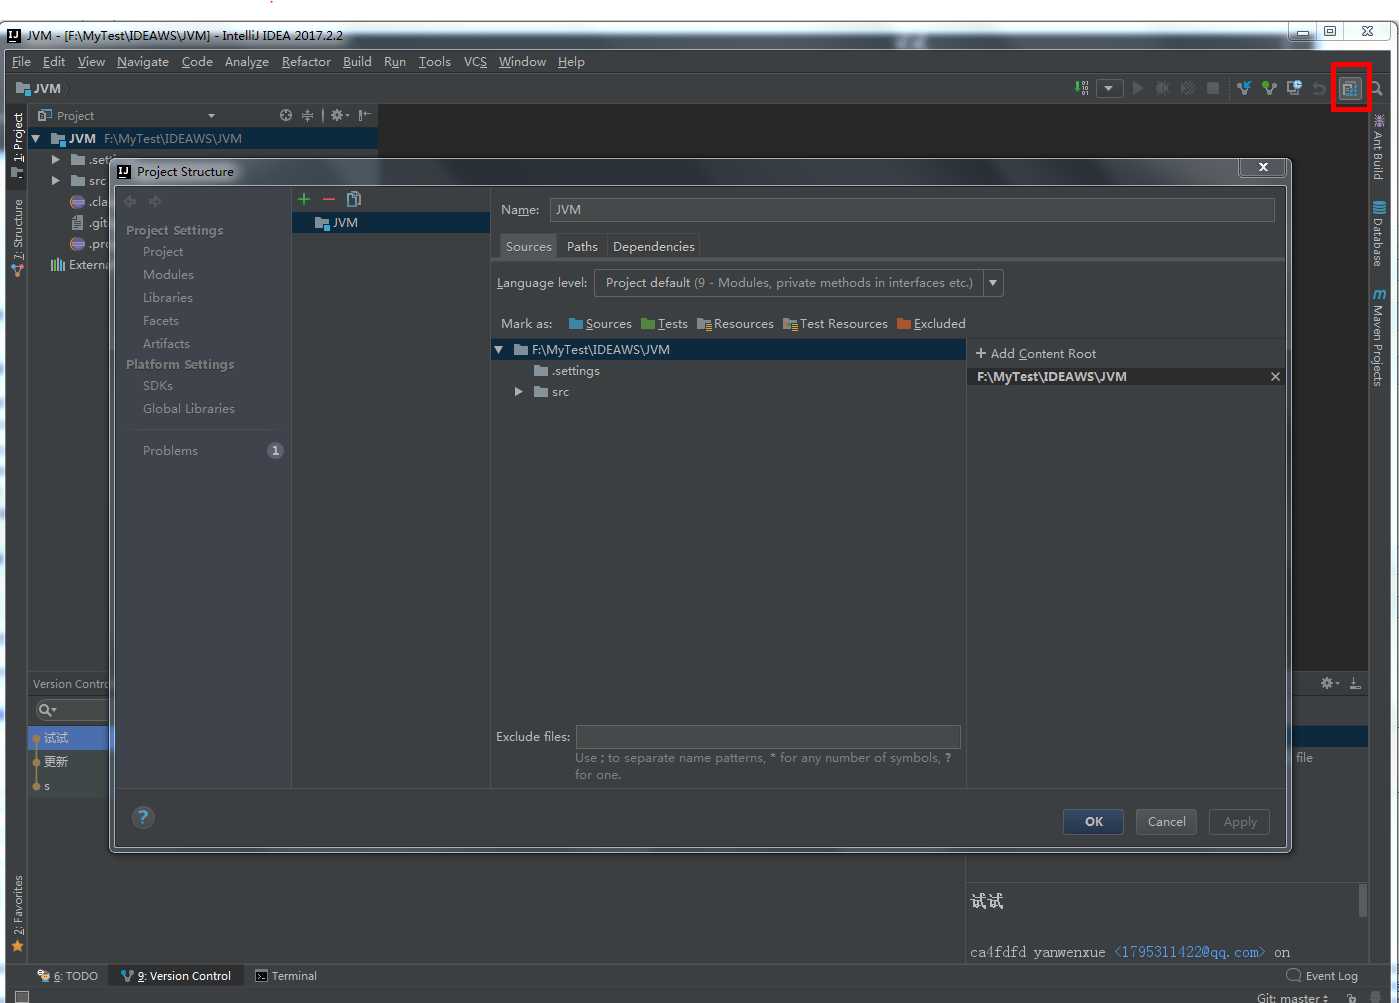
Task: Click the Search Everywhere magnifier icon
Action: pyautogui.click(x=1376, y=88)
